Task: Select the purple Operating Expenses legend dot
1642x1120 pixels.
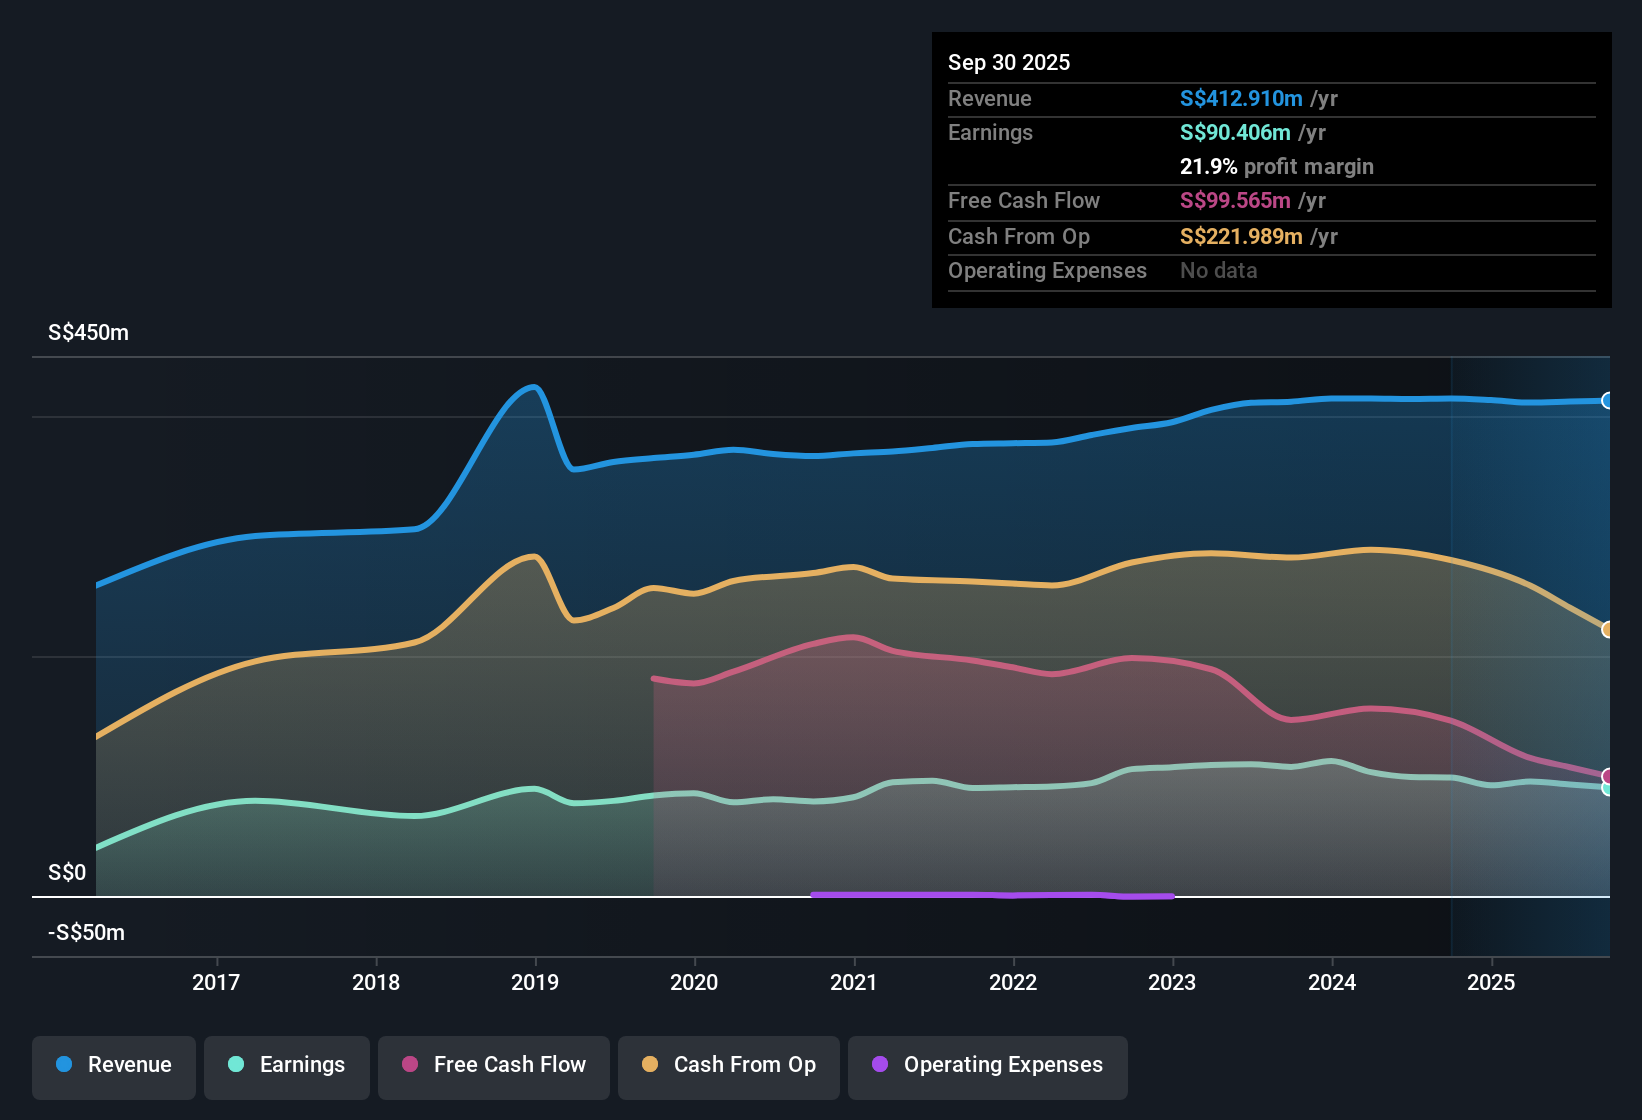Action: coord(879,1065)
